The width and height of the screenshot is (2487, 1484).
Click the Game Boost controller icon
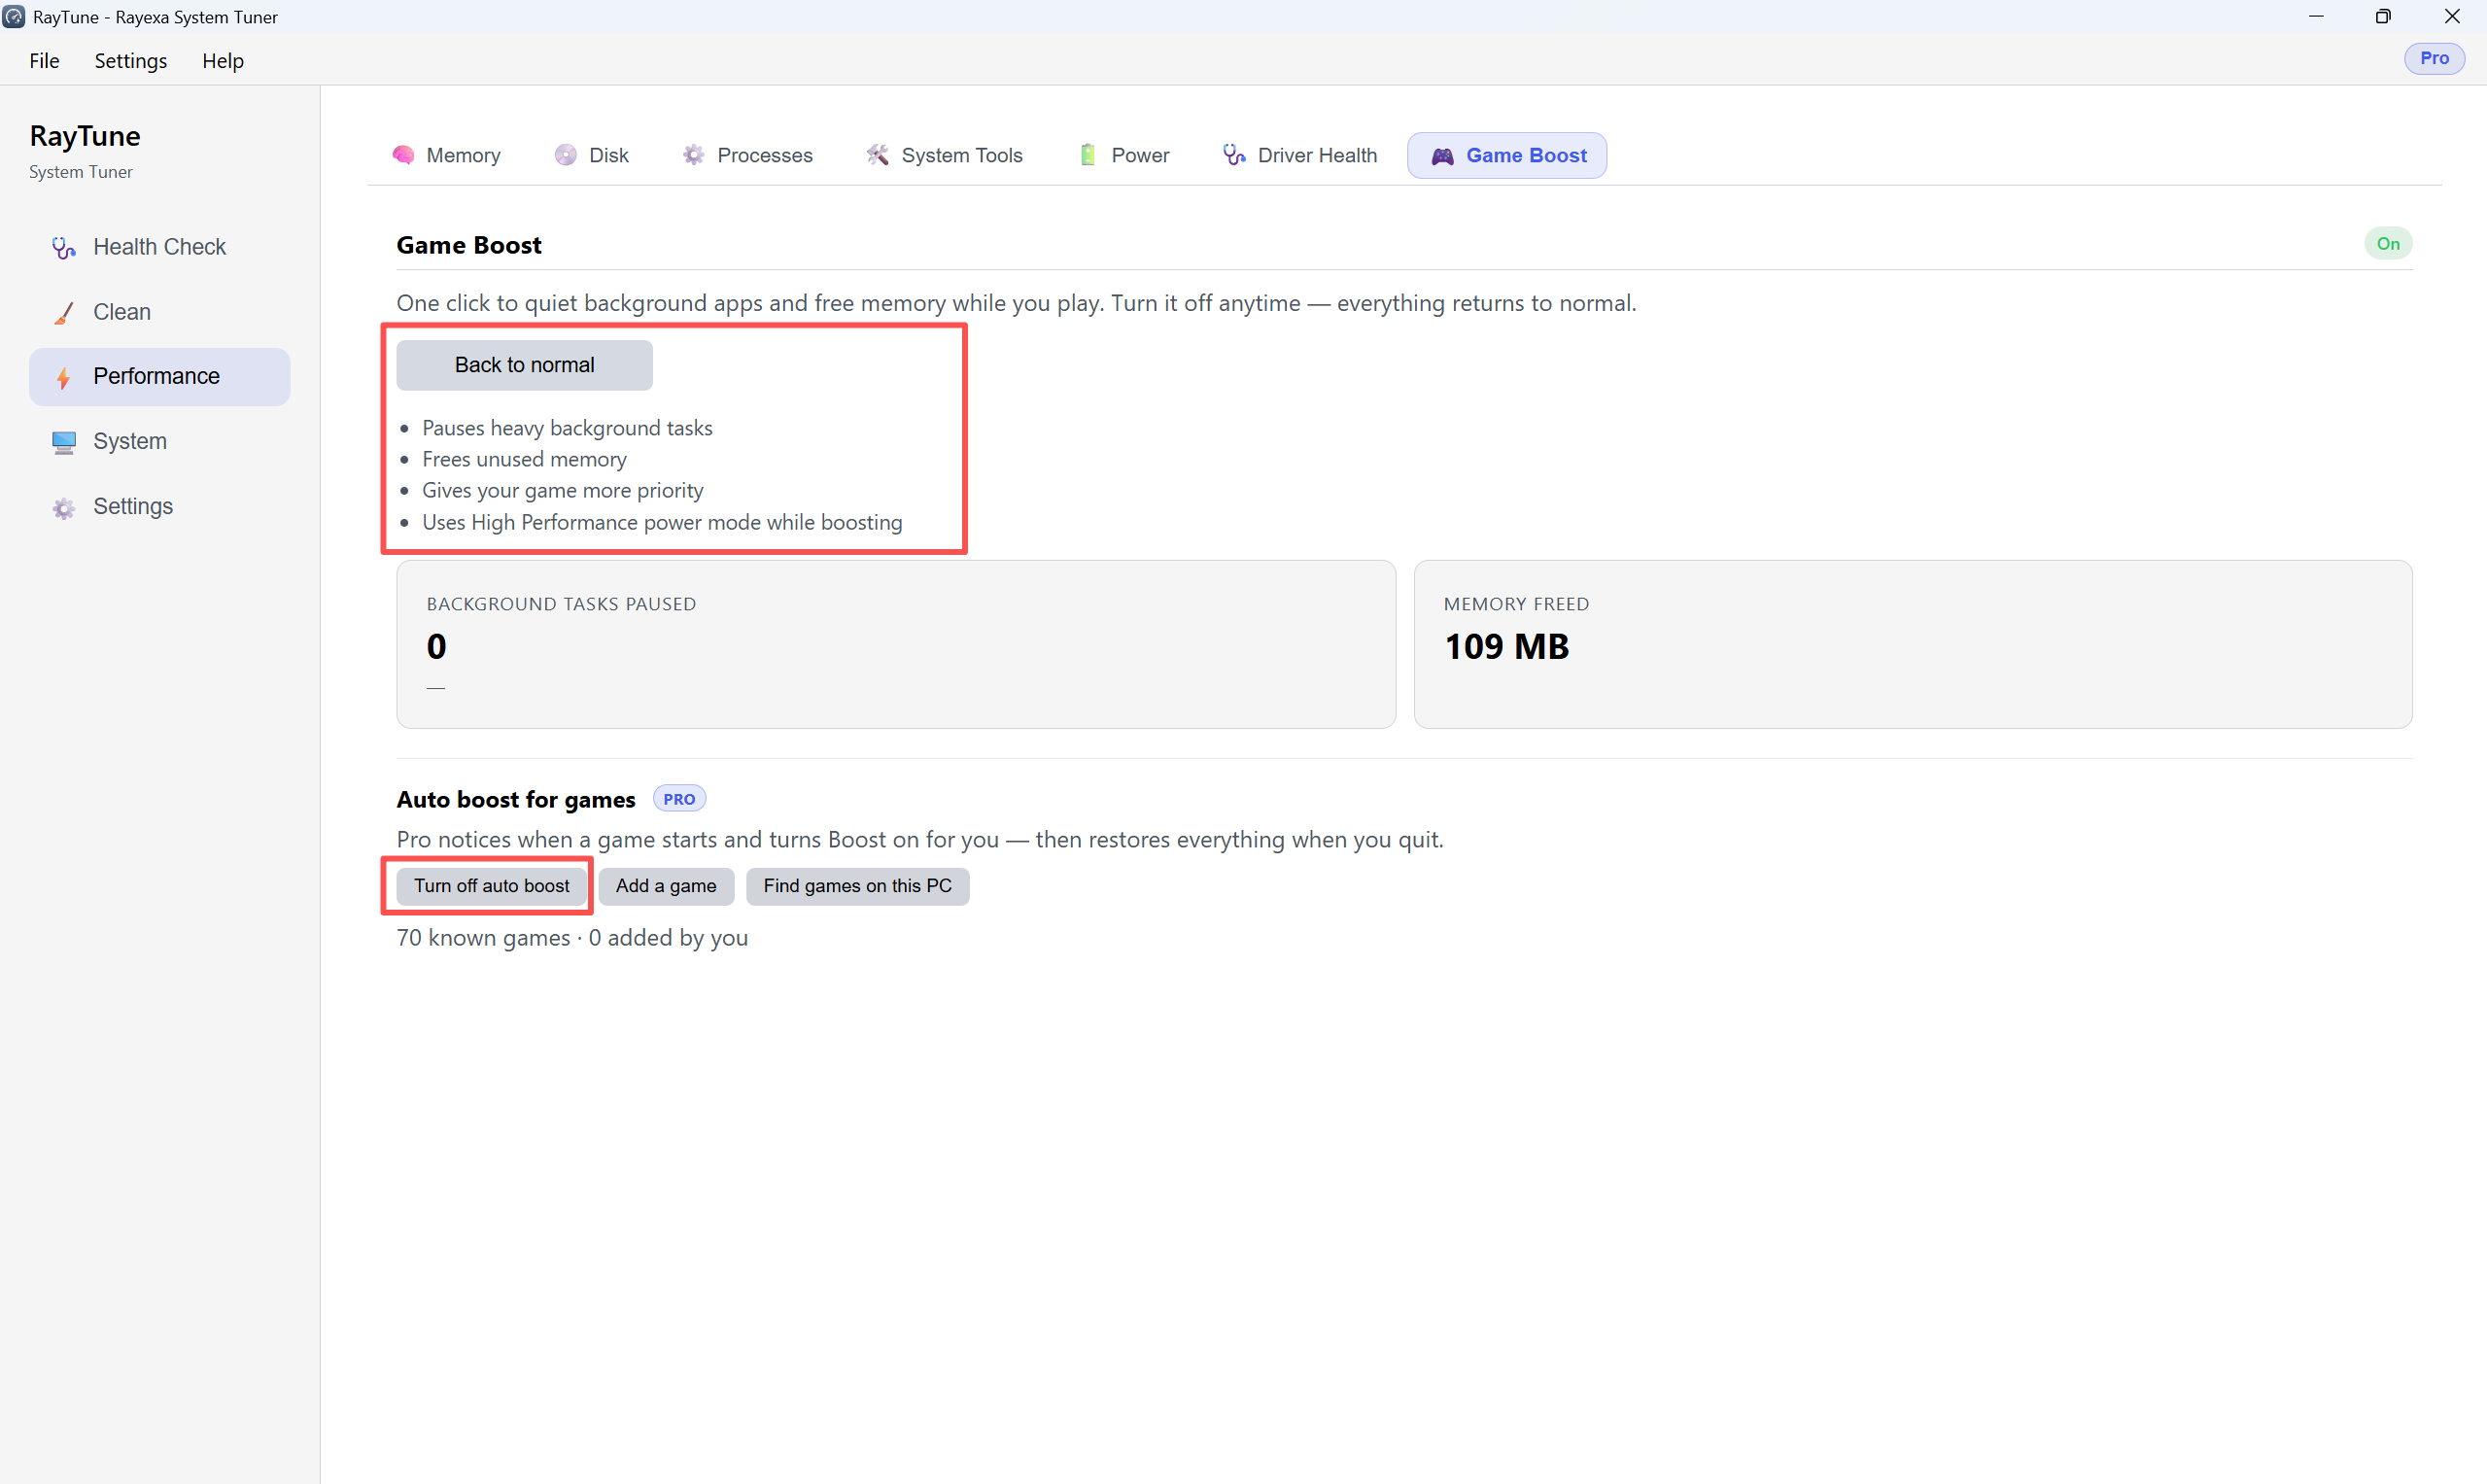(1442, 156)
